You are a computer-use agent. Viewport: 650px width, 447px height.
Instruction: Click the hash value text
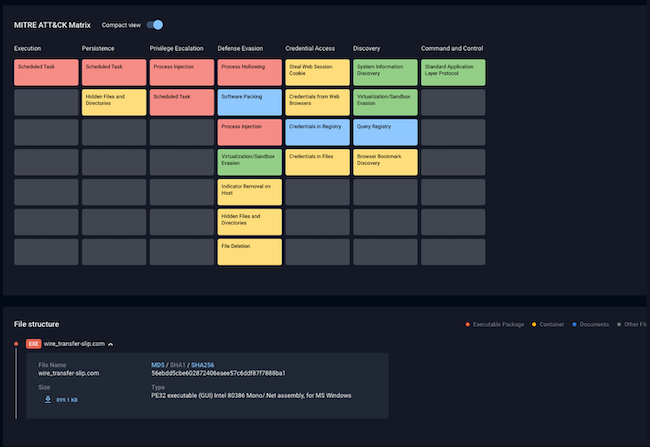218,373
